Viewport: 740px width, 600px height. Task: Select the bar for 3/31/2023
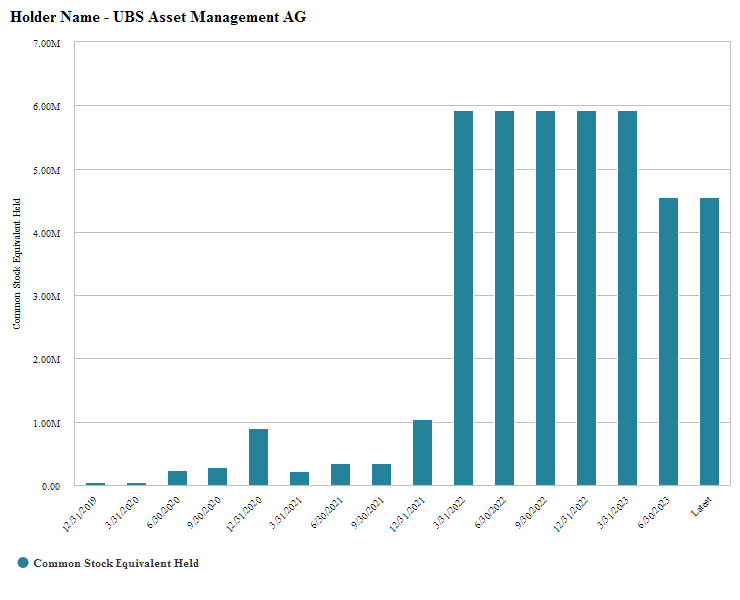point(628,298)
